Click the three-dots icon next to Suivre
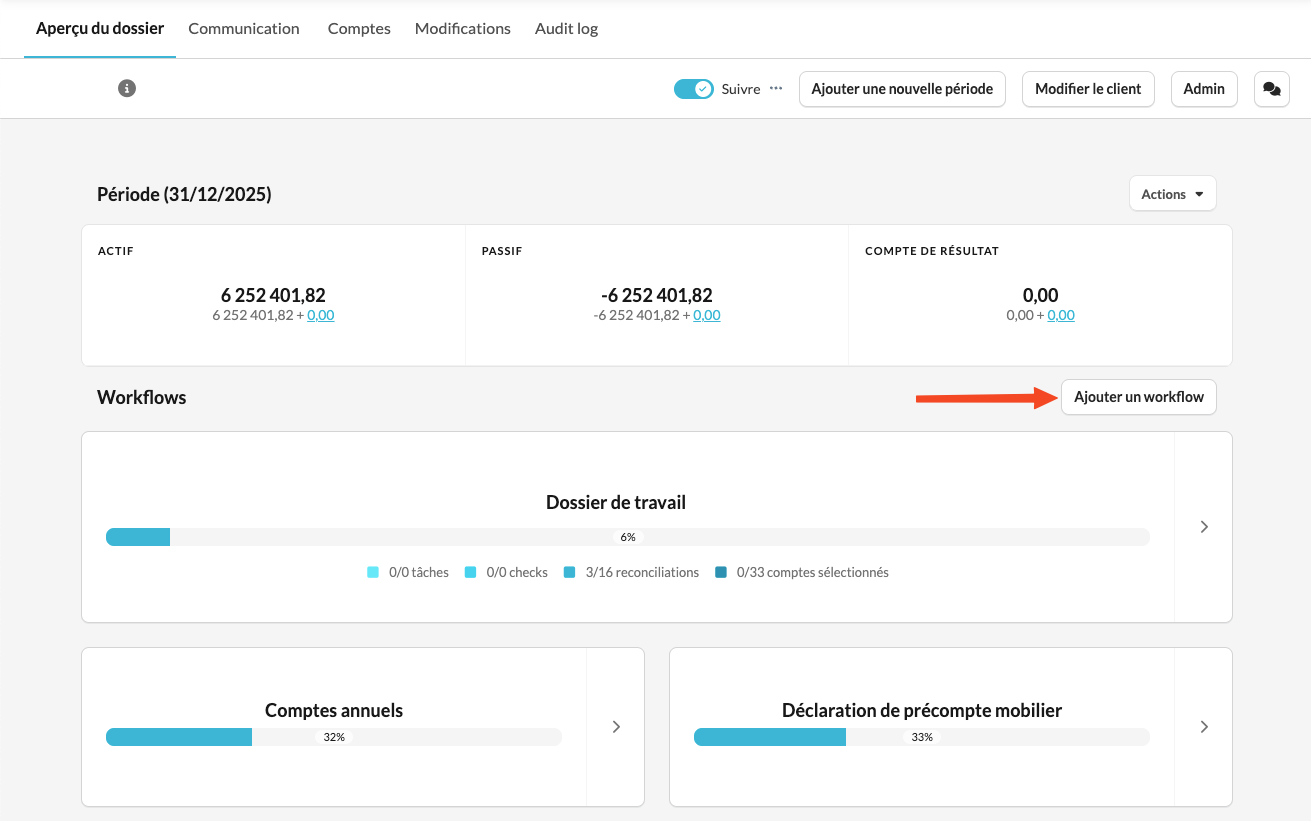Screen dimensions: 1311x821 (x=776, y=88)
